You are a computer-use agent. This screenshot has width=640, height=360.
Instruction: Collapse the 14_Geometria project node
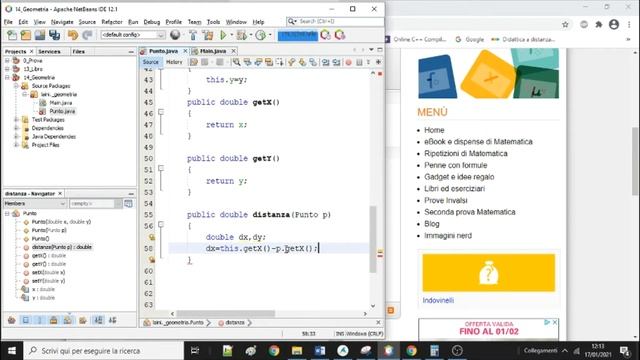(x=7, y=77)
